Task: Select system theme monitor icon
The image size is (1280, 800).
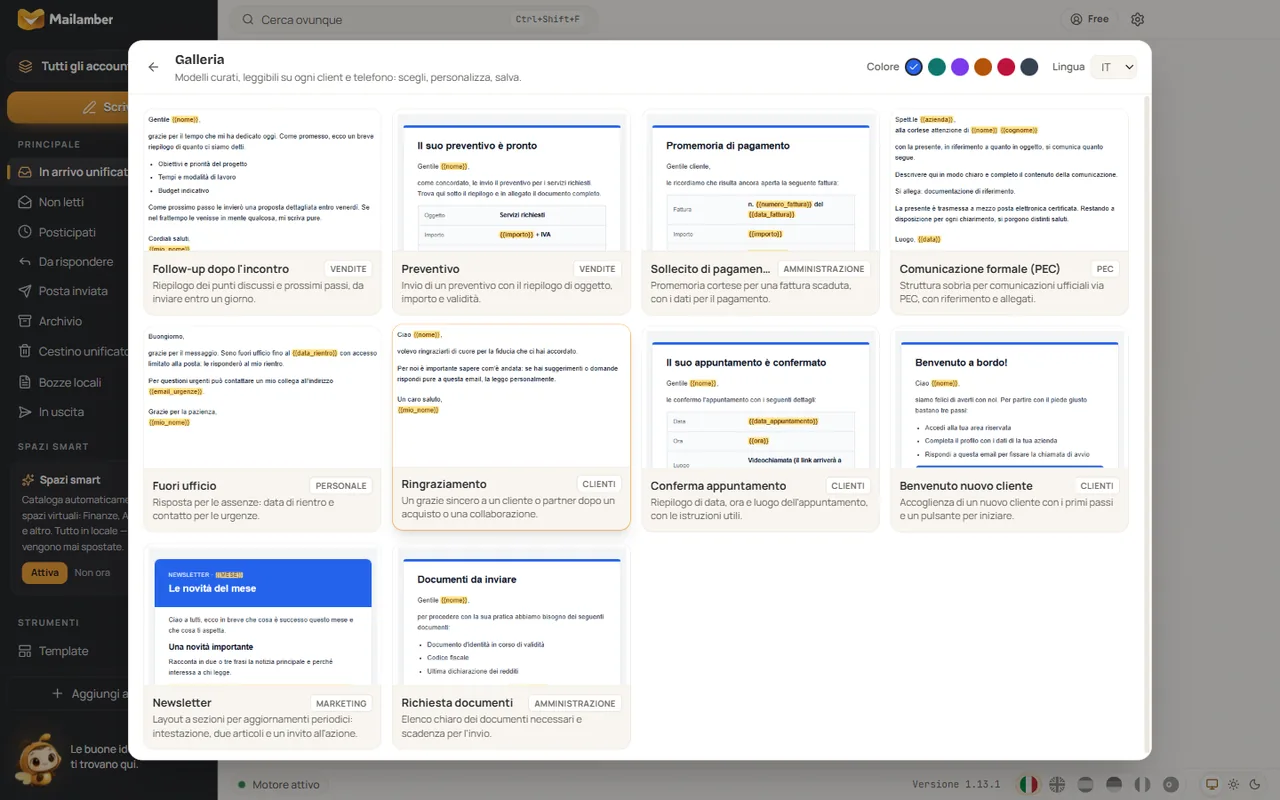Action: (x=1212, y=784)
